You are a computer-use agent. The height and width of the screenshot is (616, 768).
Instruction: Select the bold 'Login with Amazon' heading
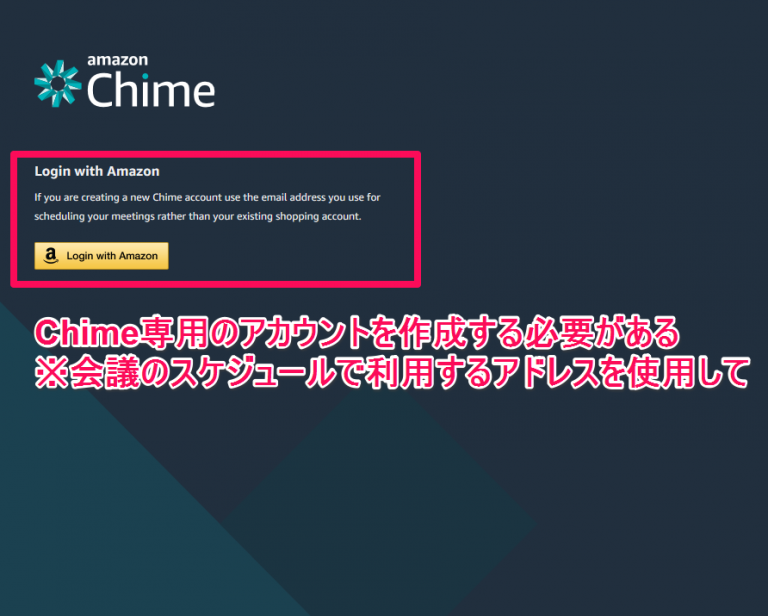tap(97, 171)
